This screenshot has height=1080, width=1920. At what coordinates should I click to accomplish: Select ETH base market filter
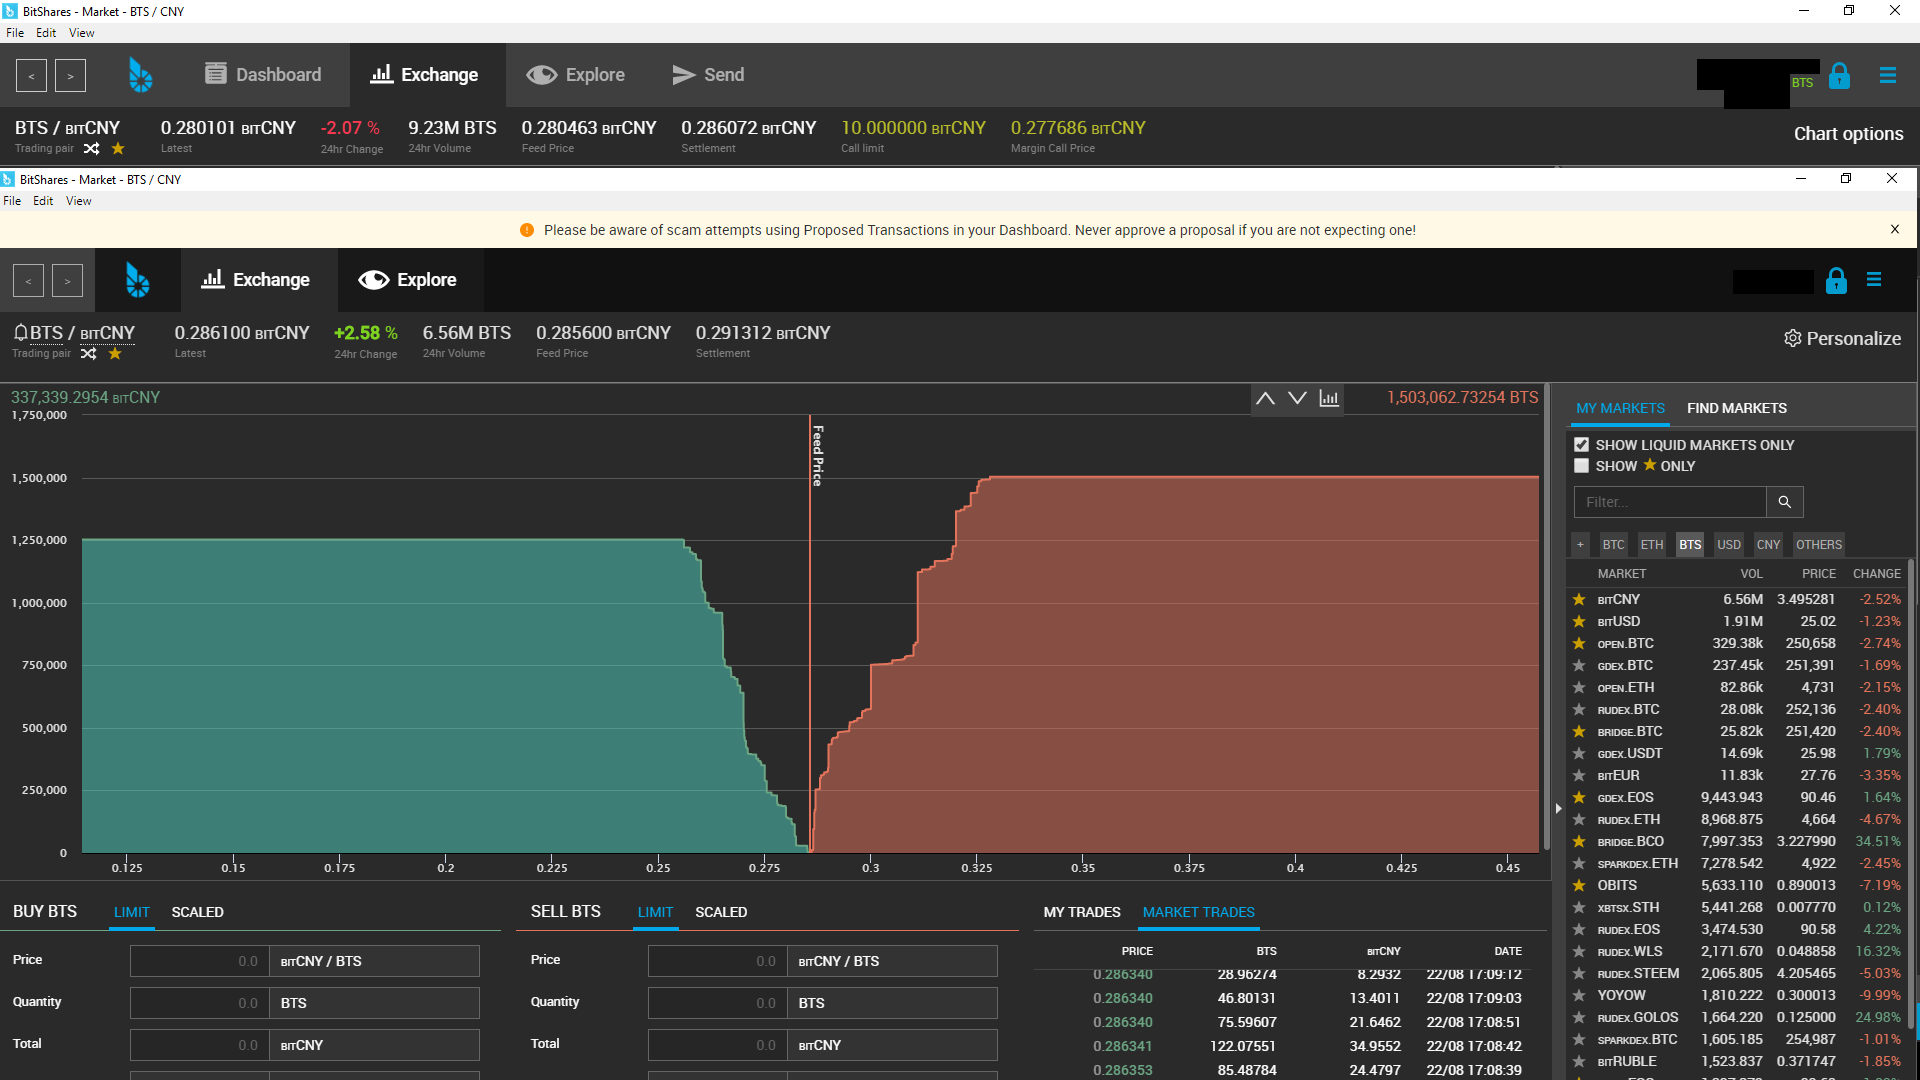[1652, 545]
